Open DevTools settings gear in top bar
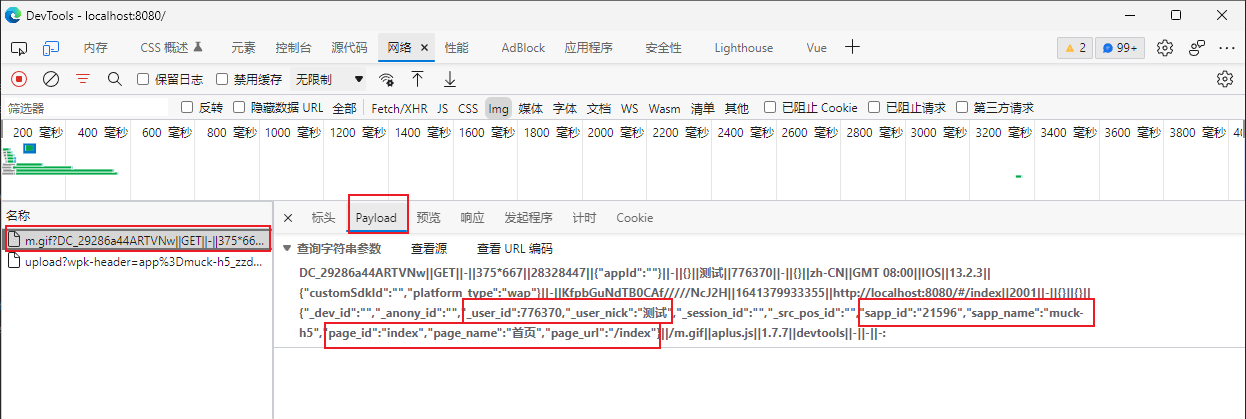The width and height of the screenshot is (1246, 419). coord(1165,48)
